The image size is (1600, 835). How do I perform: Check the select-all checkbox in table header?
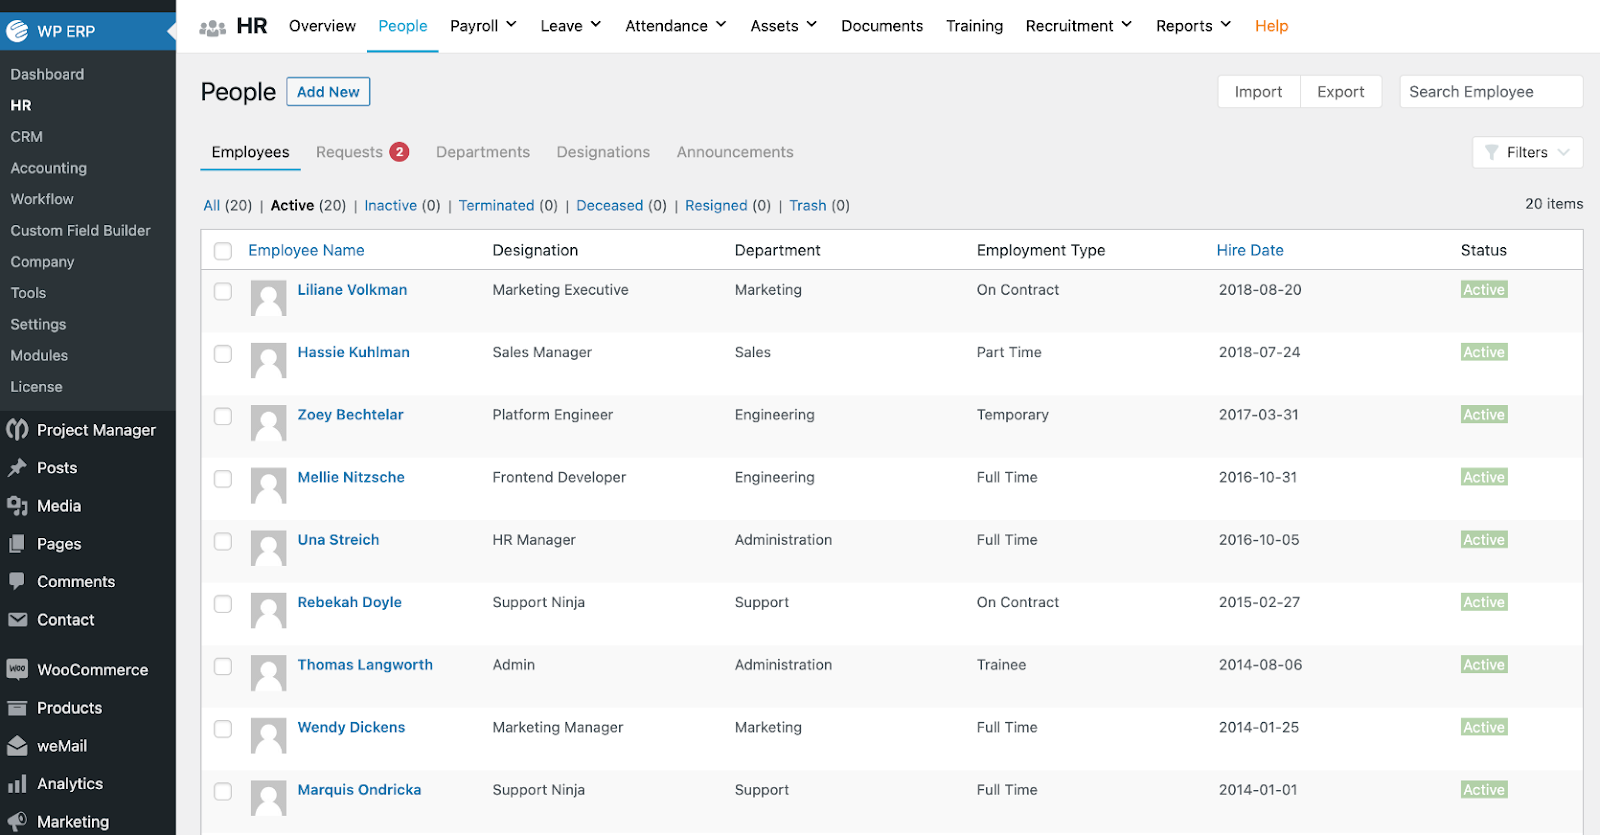223,251
